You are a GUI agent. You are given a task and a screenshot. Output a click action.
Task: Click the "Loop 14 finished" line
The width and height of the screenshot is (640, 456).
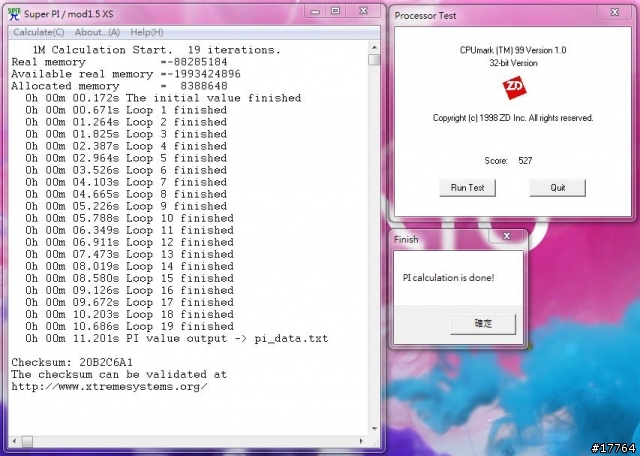129,266
